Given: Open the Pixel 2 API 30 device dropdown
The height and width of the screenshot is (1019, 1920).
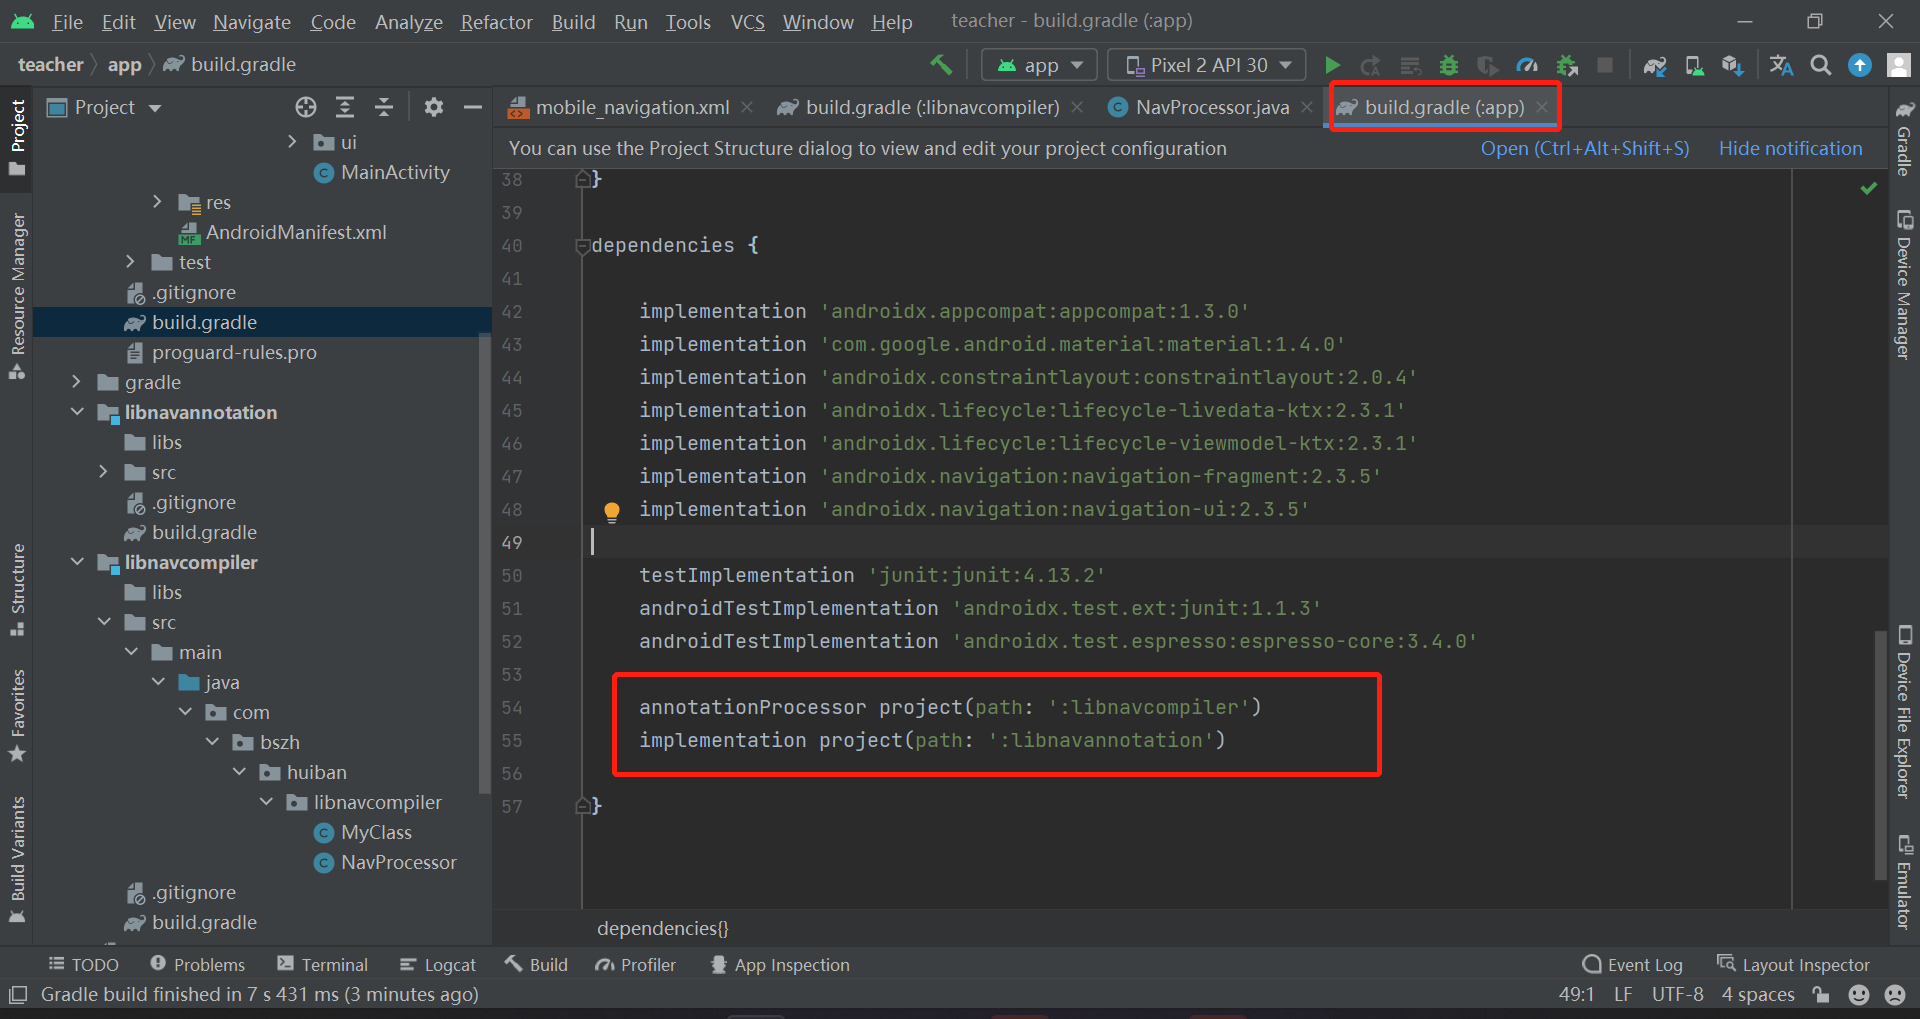Looking at the screenshot, I should coord(1207,65).
